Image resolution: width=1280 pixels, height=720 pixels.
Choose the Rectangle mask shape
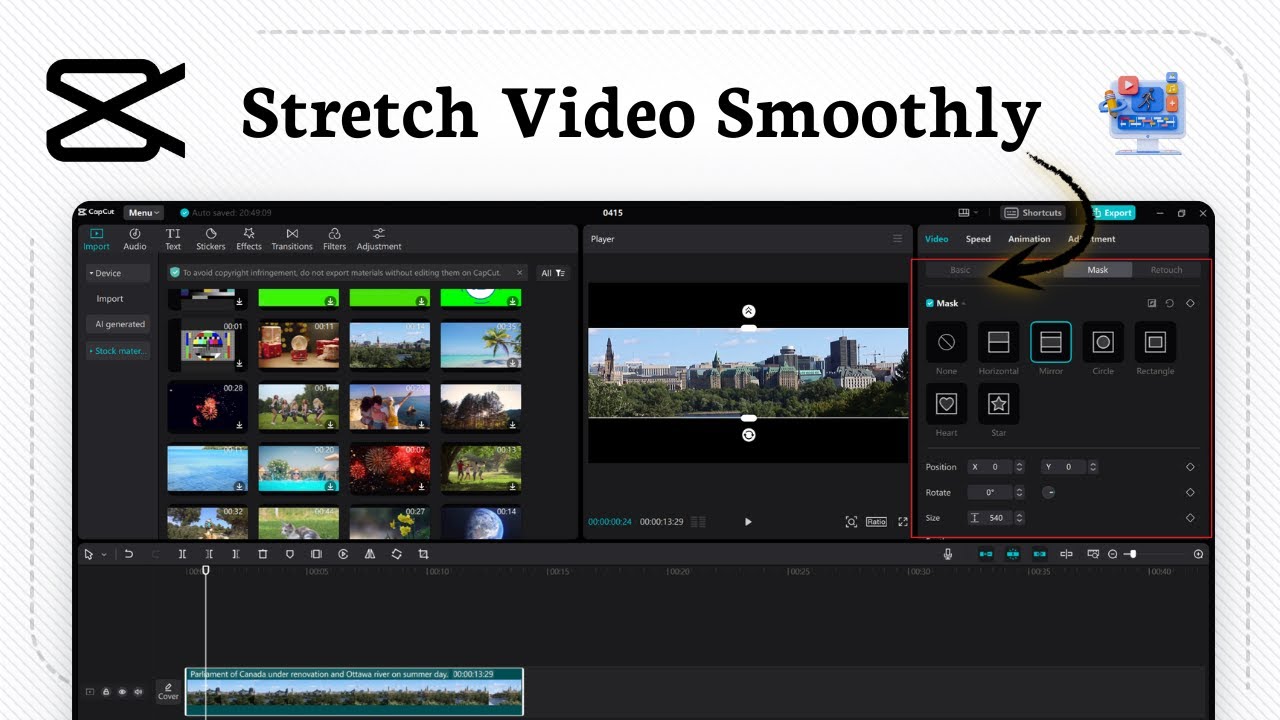click(x=1154, y=342)
